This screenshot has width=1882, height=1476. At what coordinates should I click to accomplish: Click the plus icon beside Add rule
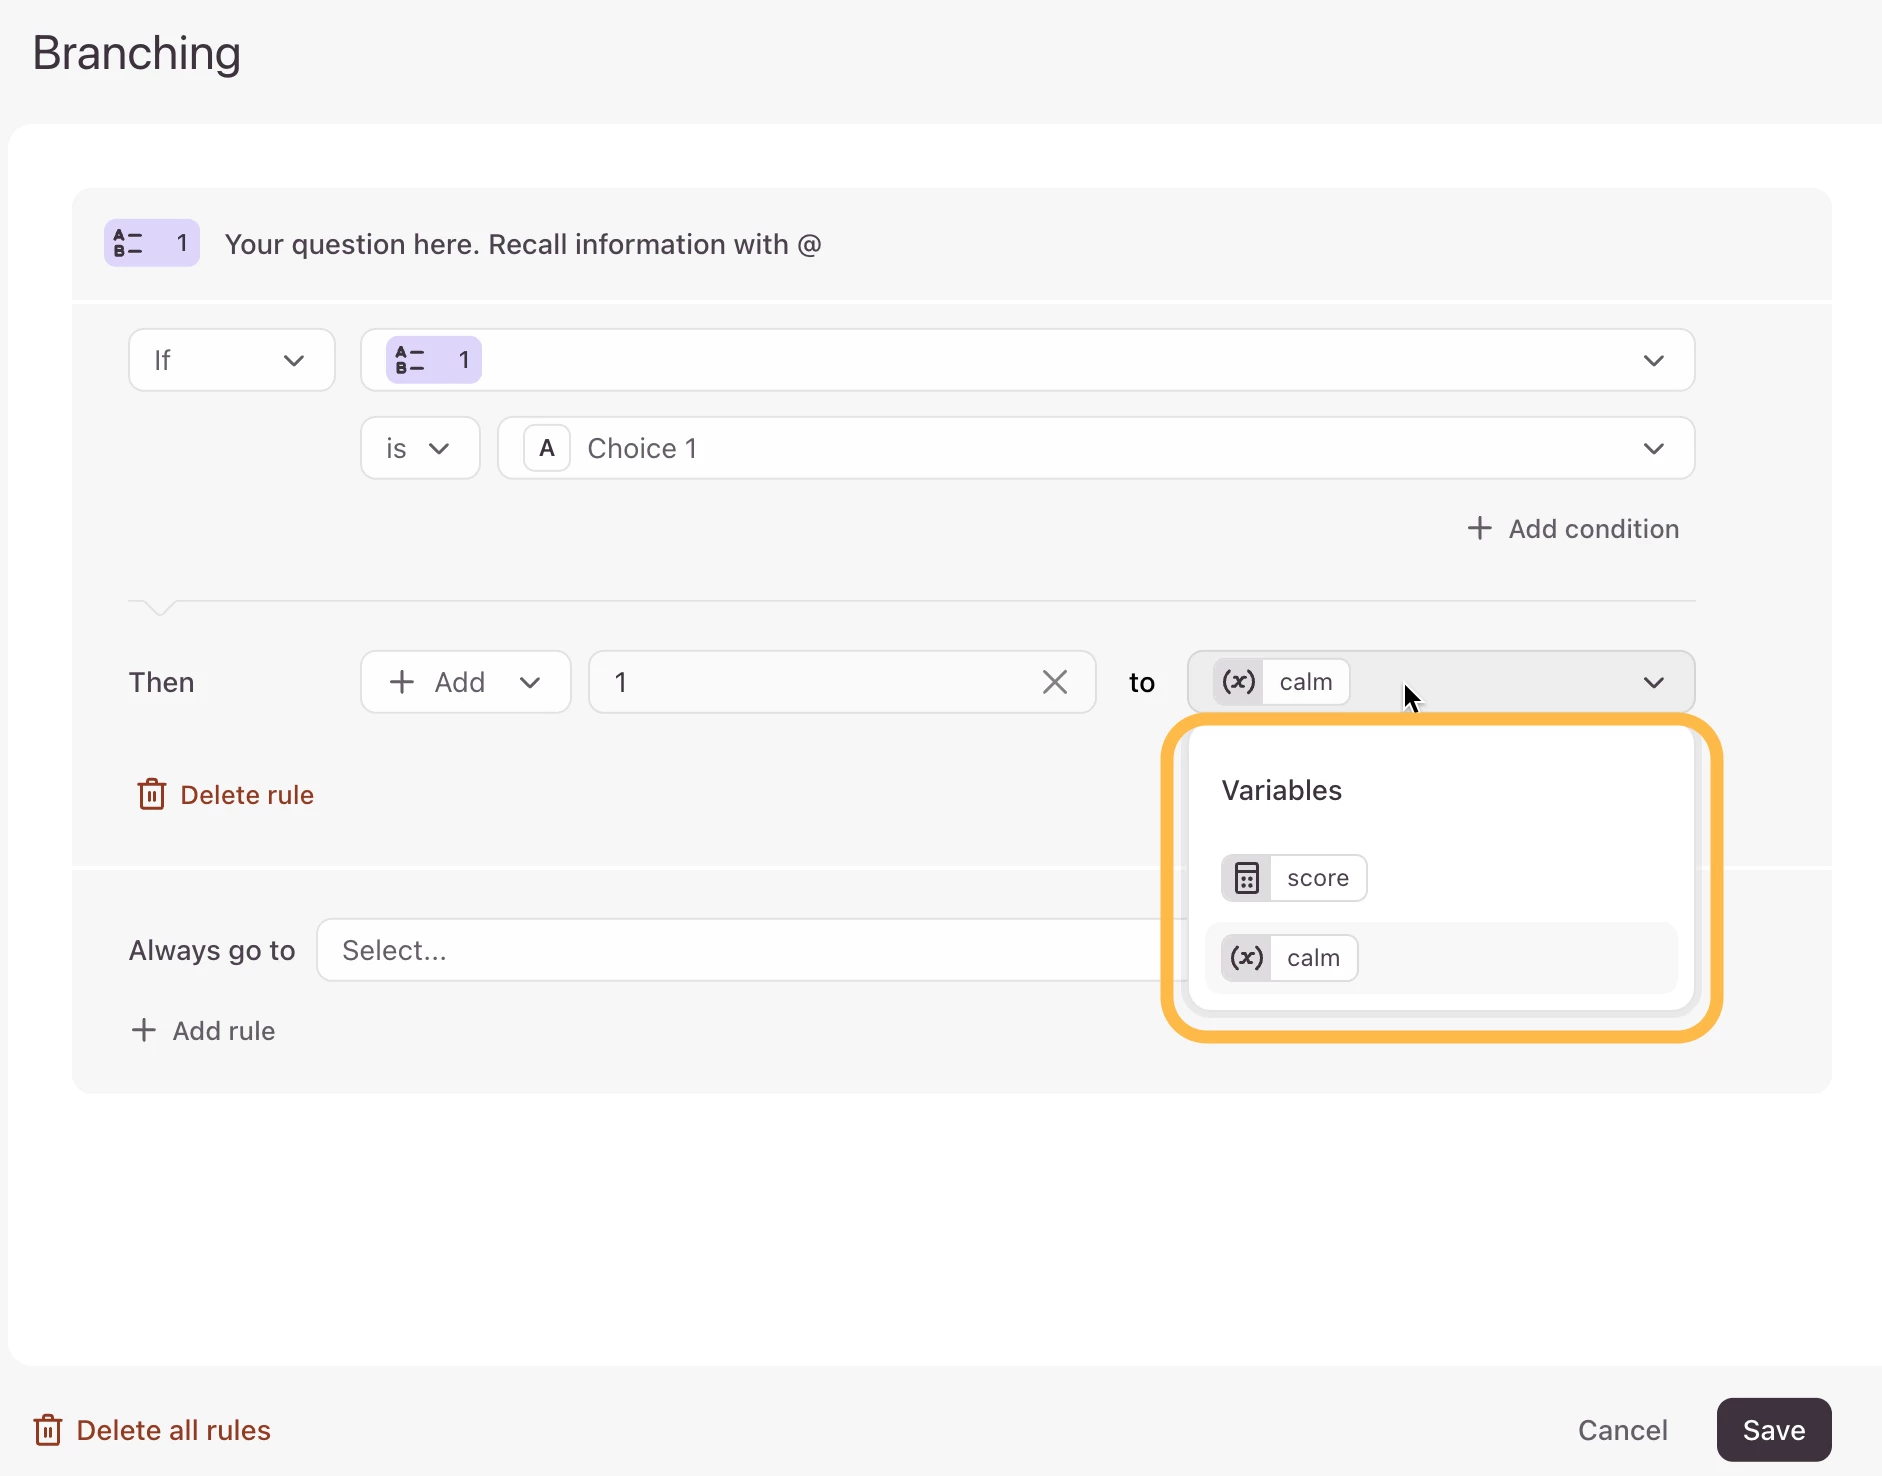pyautogui.click(x=144, y=1030)
